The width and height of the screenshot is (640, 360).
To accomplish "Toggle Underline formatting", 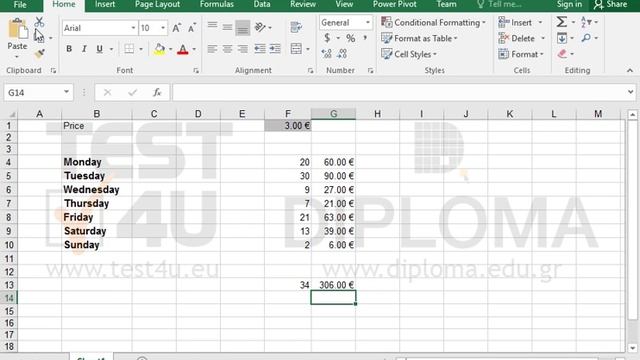I will tap(99, 49).
